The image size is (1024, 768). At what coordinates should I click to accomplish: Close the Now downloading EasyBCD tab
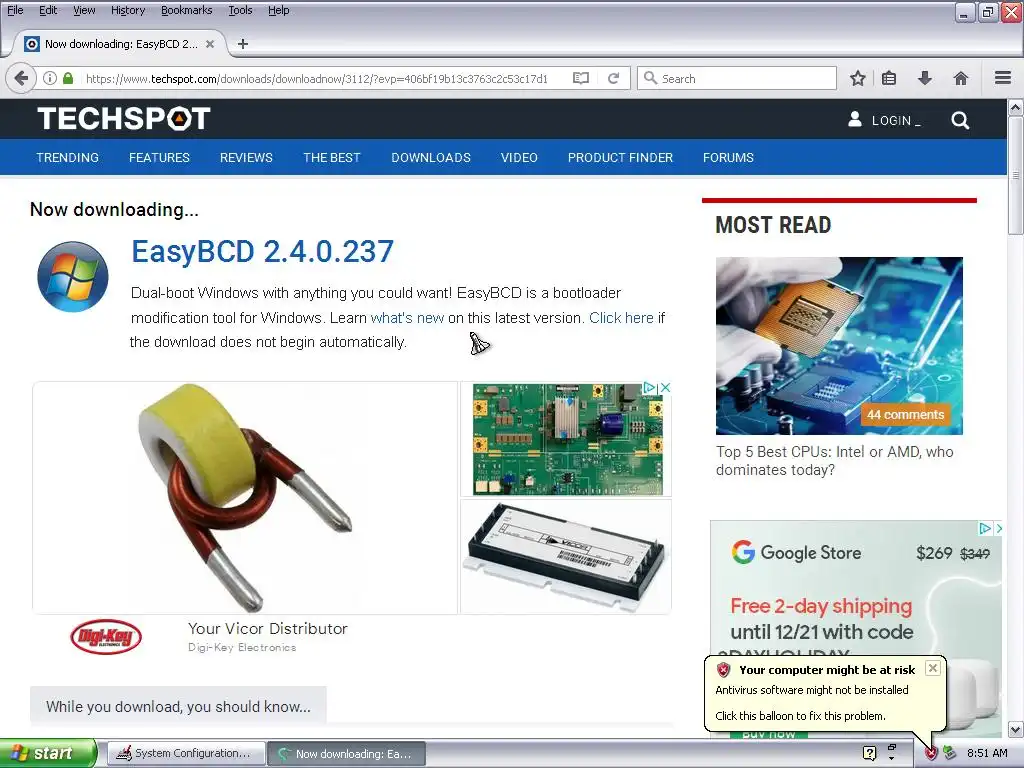coord(210,44)
